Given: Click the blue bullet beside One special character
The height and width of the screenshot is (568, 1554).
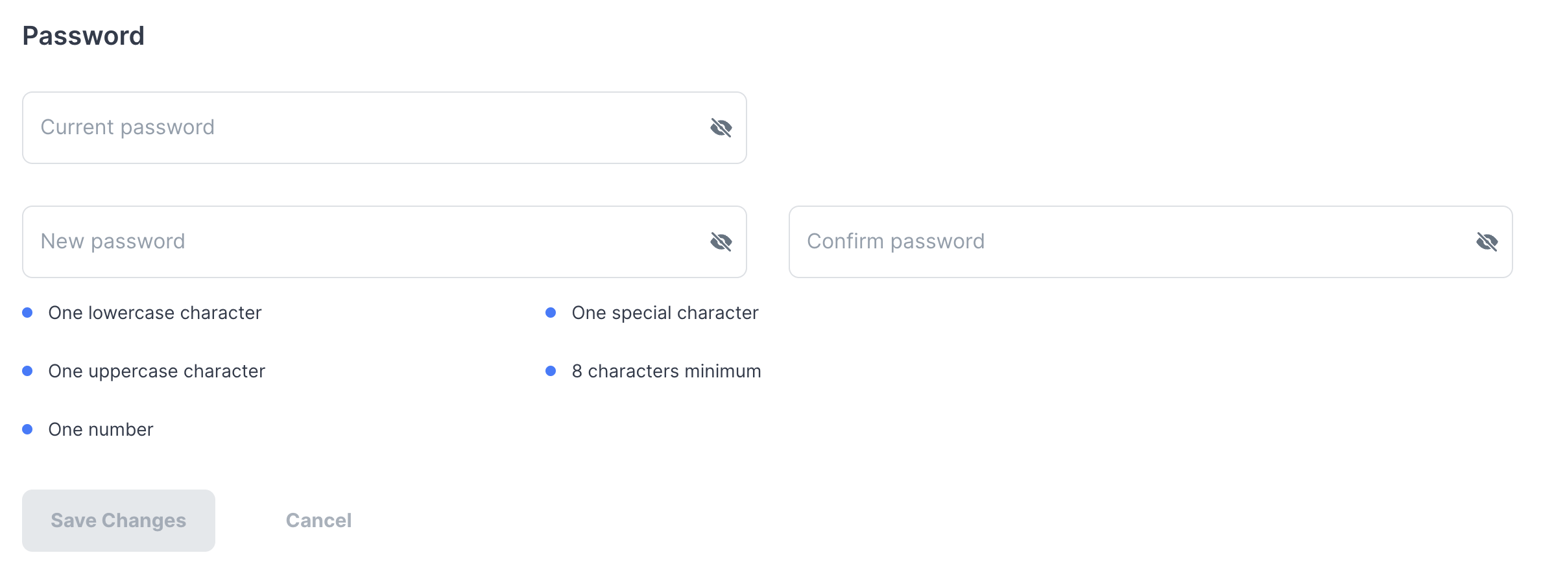Looking at the screenshot, I should click(550, 313).
